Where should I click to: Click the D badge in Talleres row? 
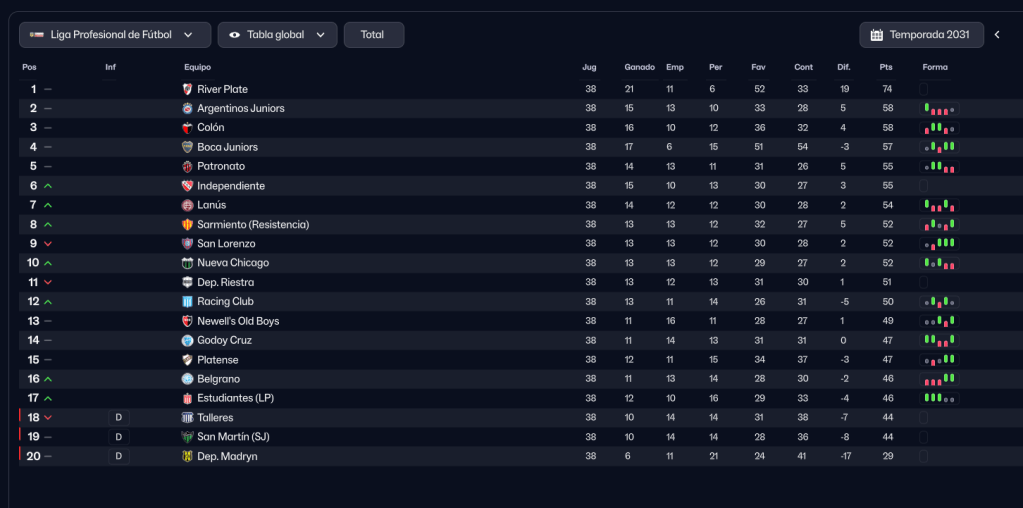coord(119,417)
